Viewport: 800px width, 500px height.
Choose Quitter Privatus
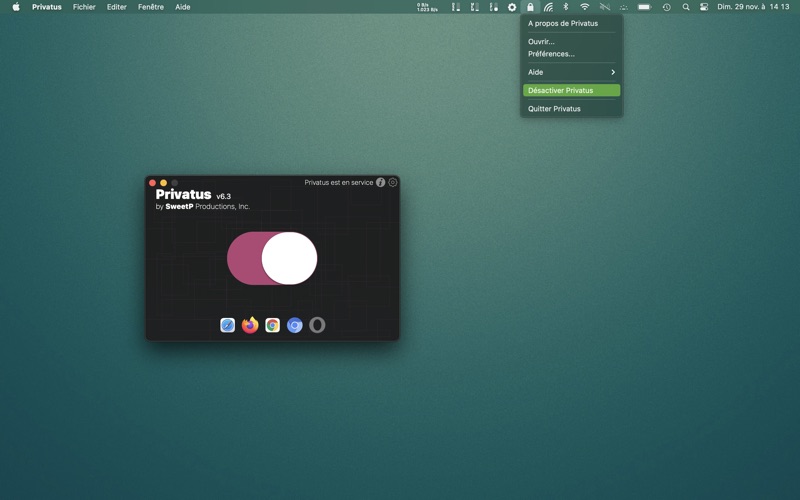pos(571,109)
